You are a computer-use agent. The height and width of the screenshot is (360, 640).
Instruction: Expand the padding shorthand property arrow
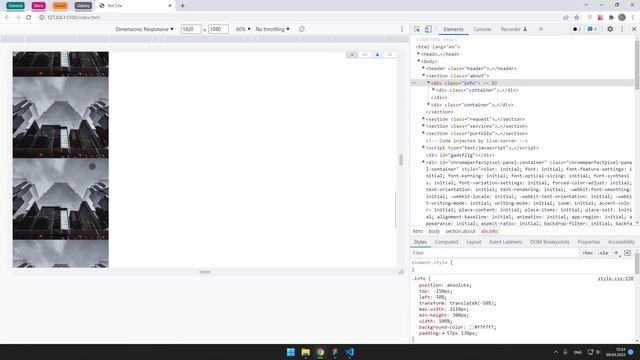click(x=444, y=333)
